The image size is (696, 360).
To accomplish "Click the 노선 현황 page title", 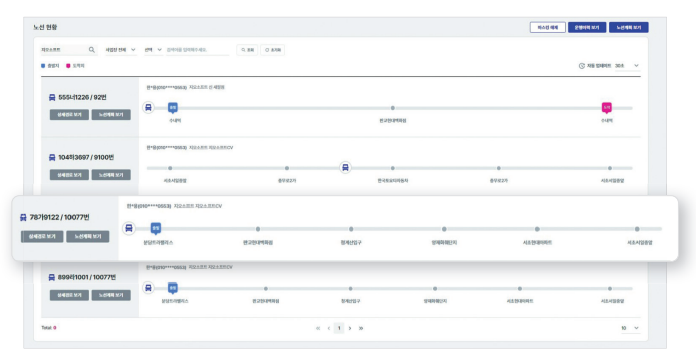I will point(45,27).
